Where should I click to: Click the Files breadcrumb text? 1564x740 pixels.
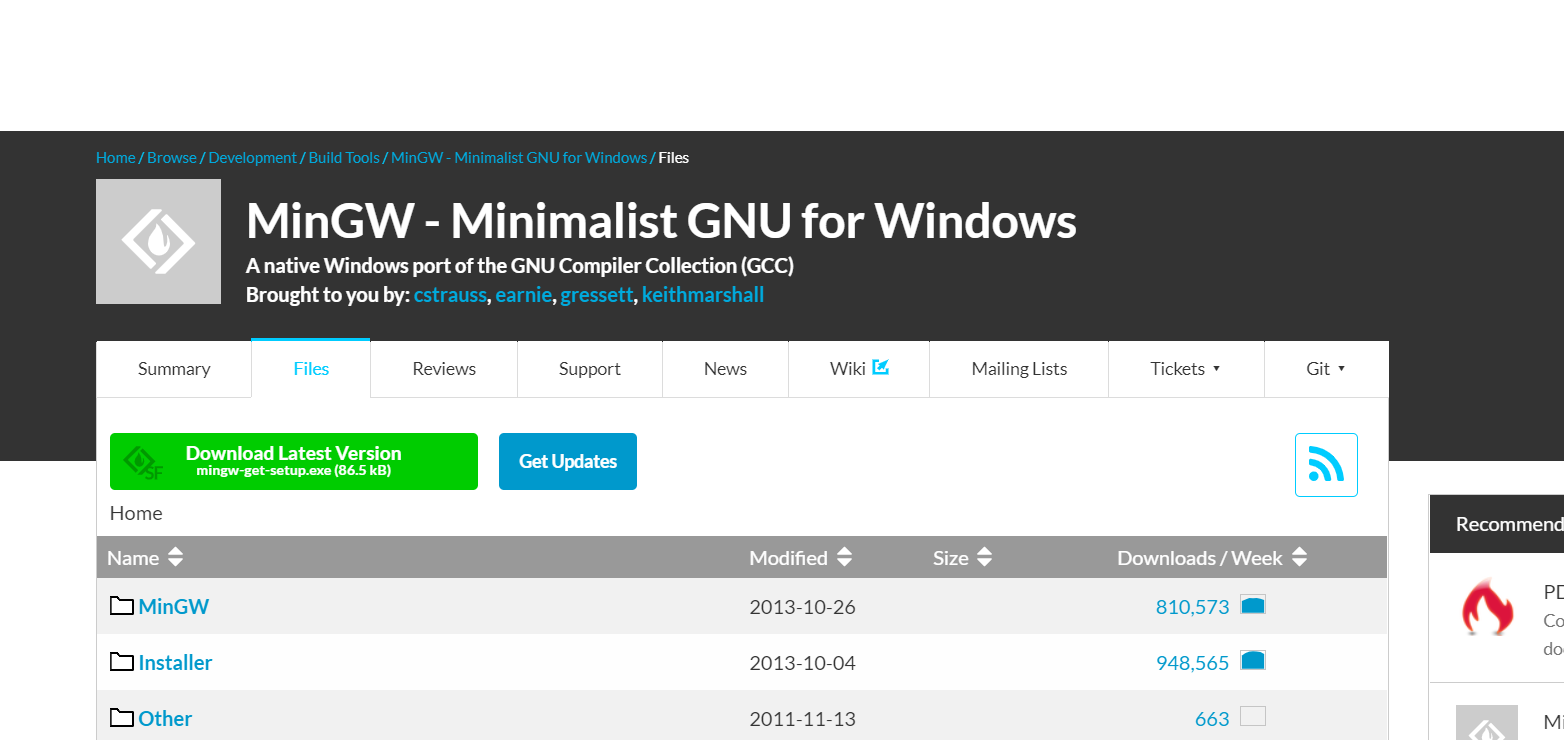point(673,158)
